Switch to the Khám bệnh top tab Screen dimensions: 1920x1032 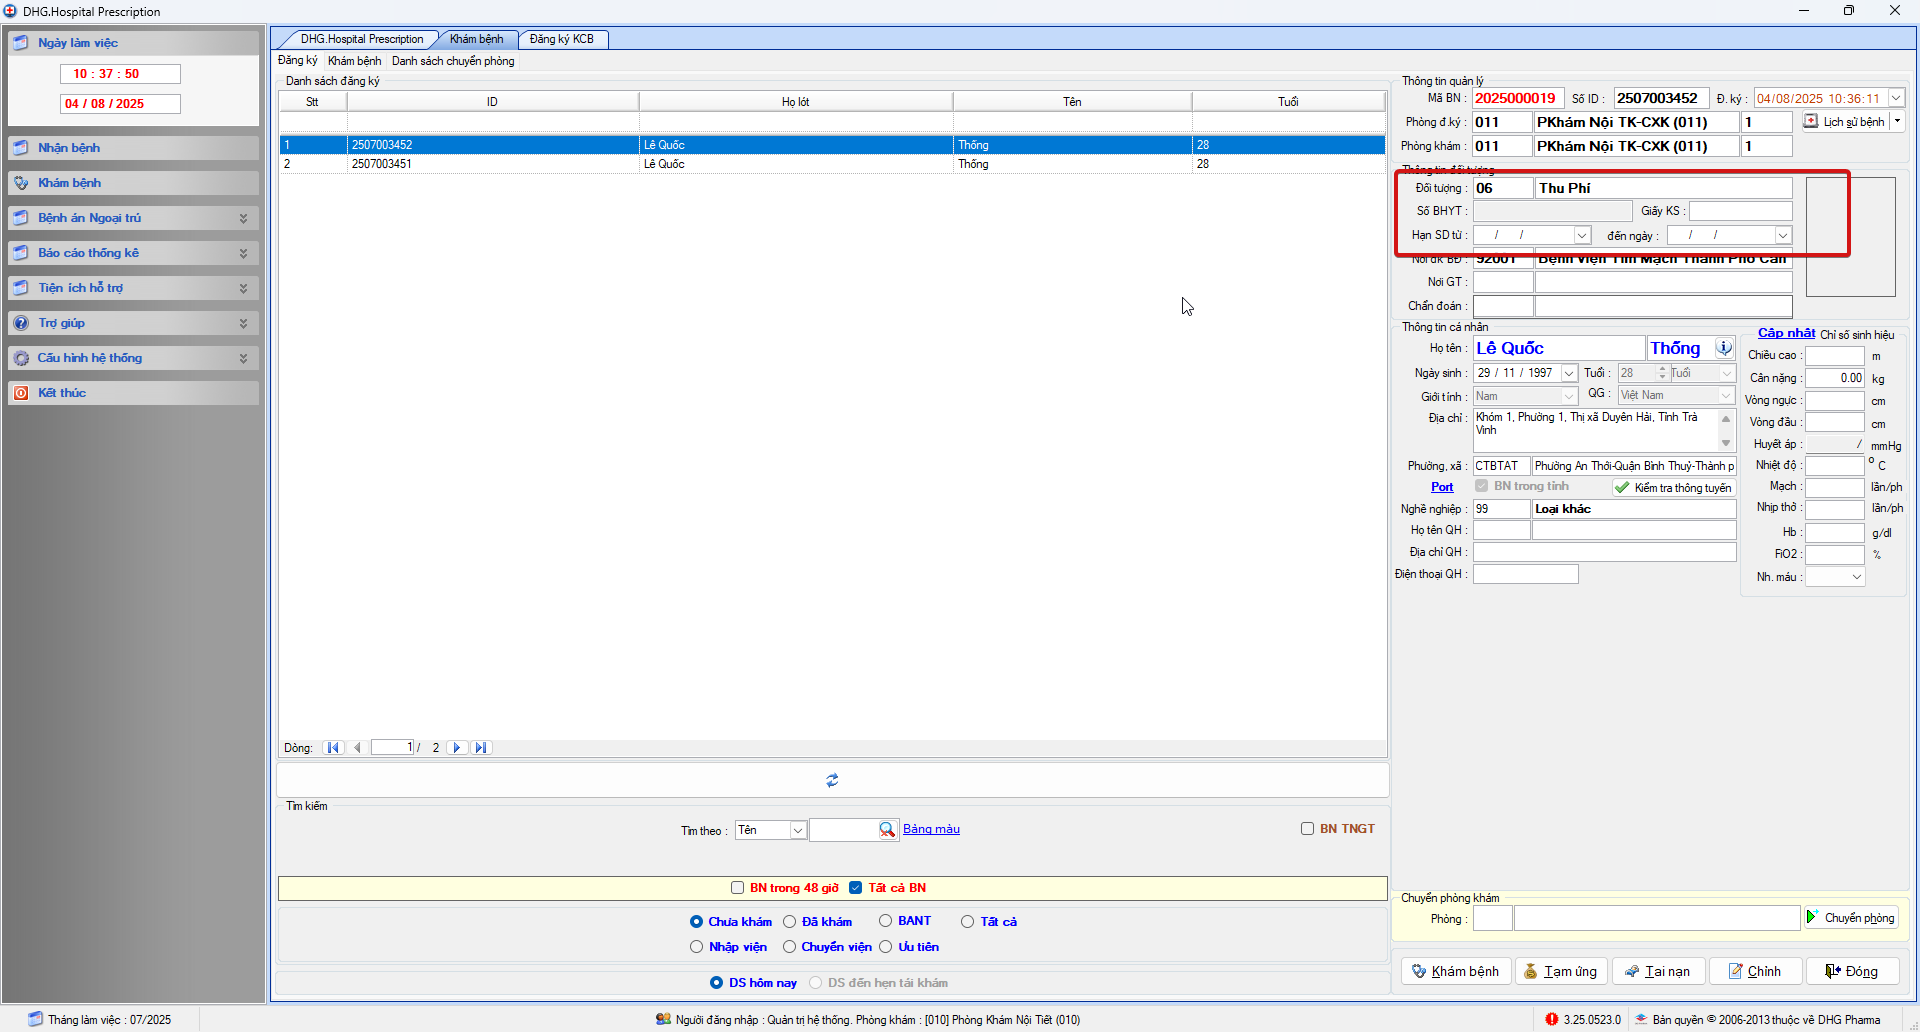click(x=476, y=39)
